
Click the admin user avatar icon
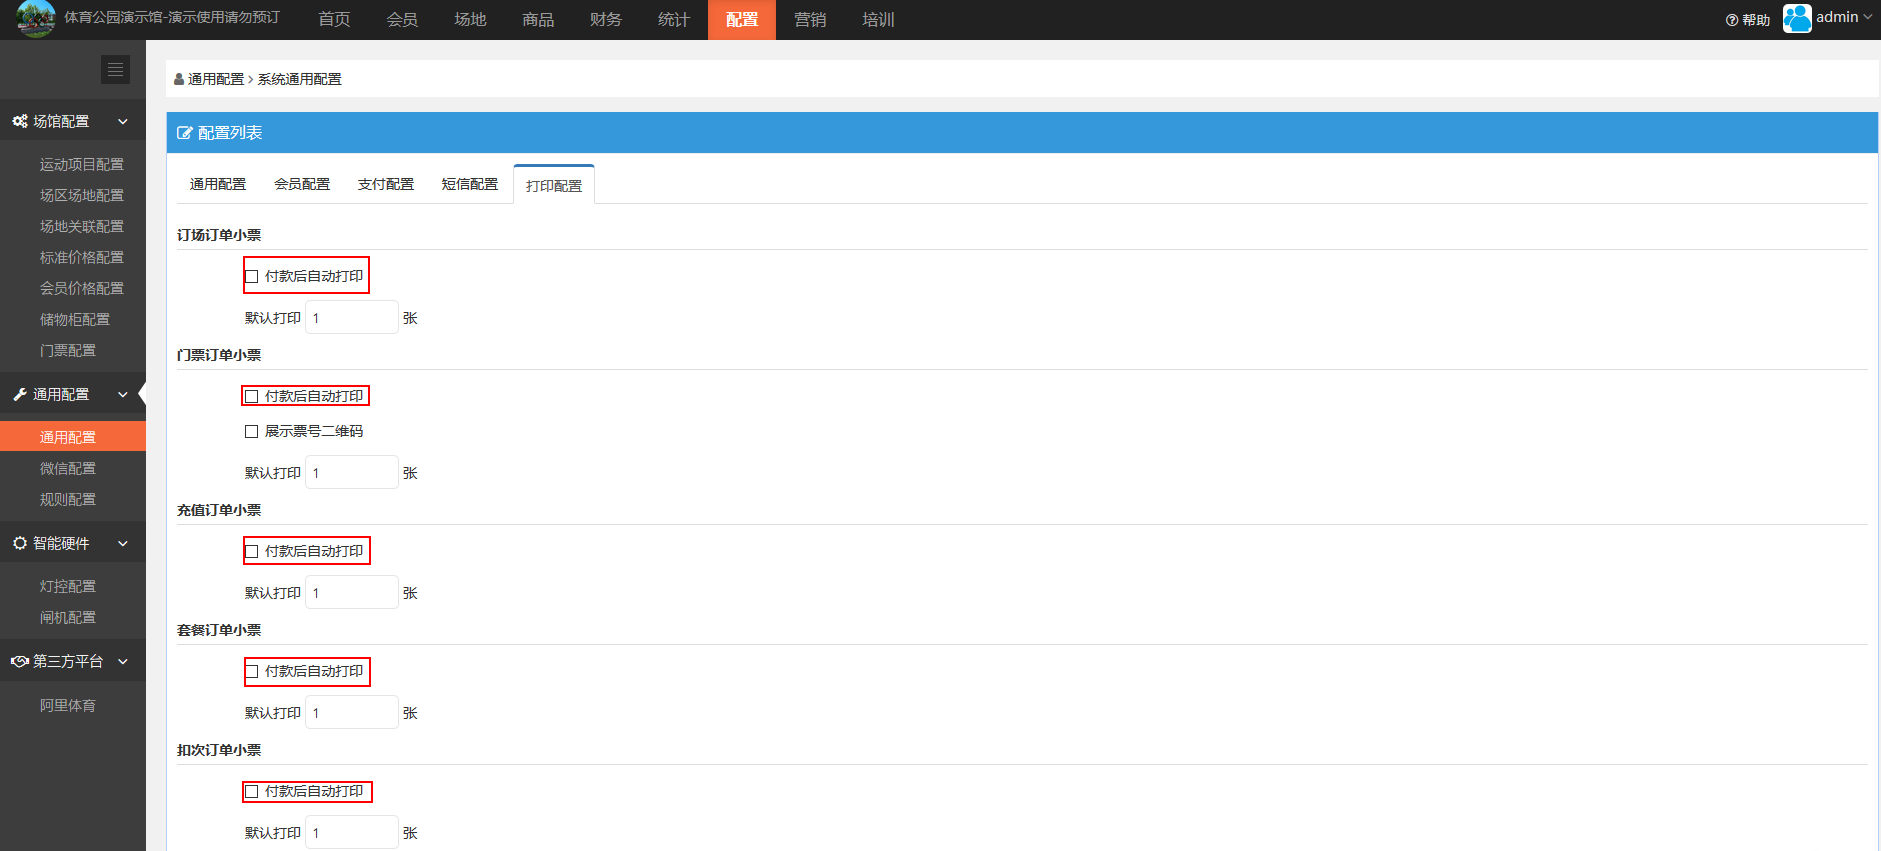1797,18
